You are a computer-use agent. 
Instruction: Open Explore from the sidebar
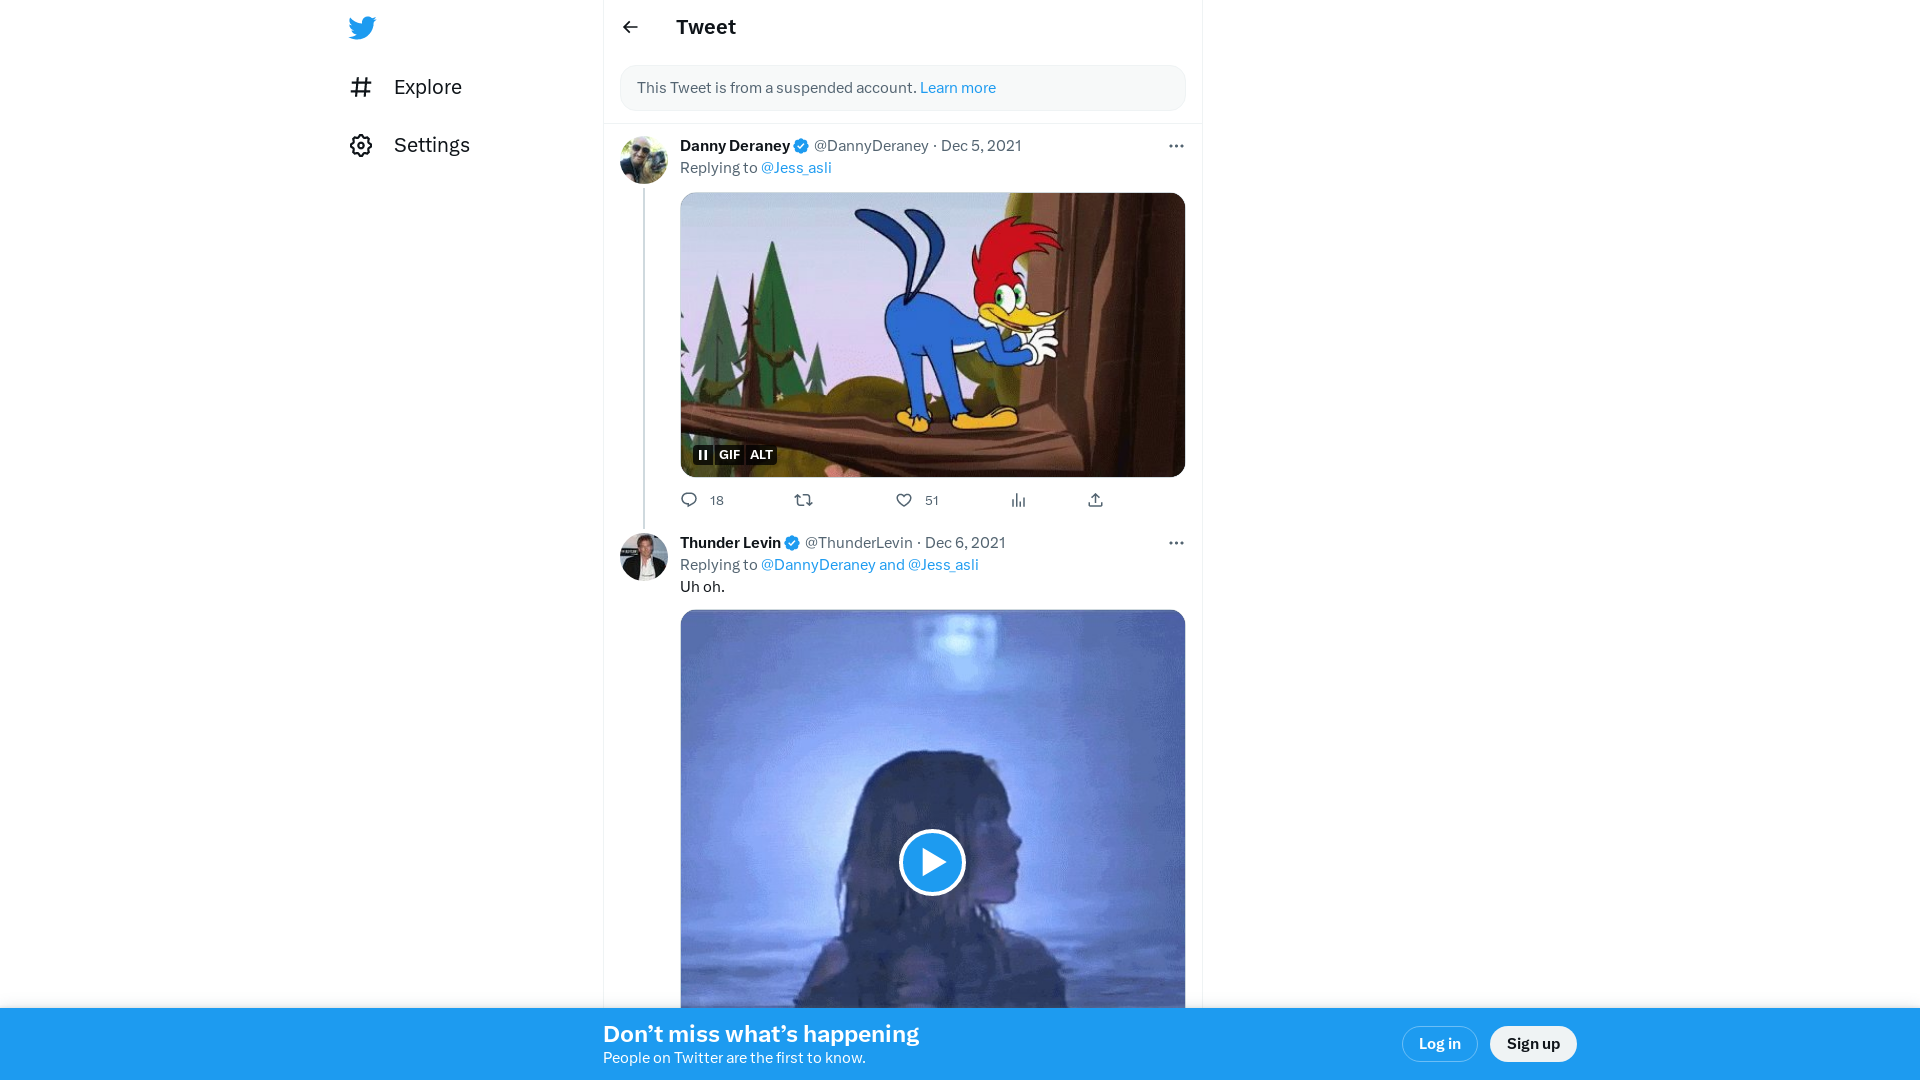[x=406, y=87]
